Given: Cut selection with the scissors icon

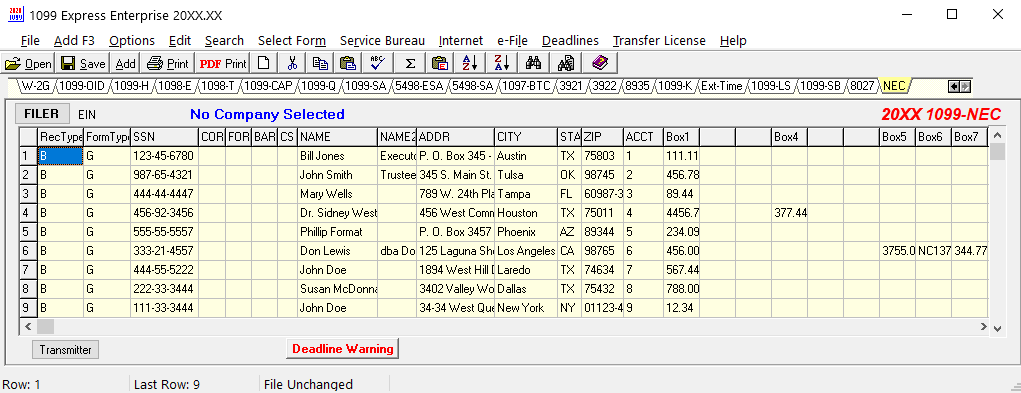Looking at the screenshot, I should 292,63.
